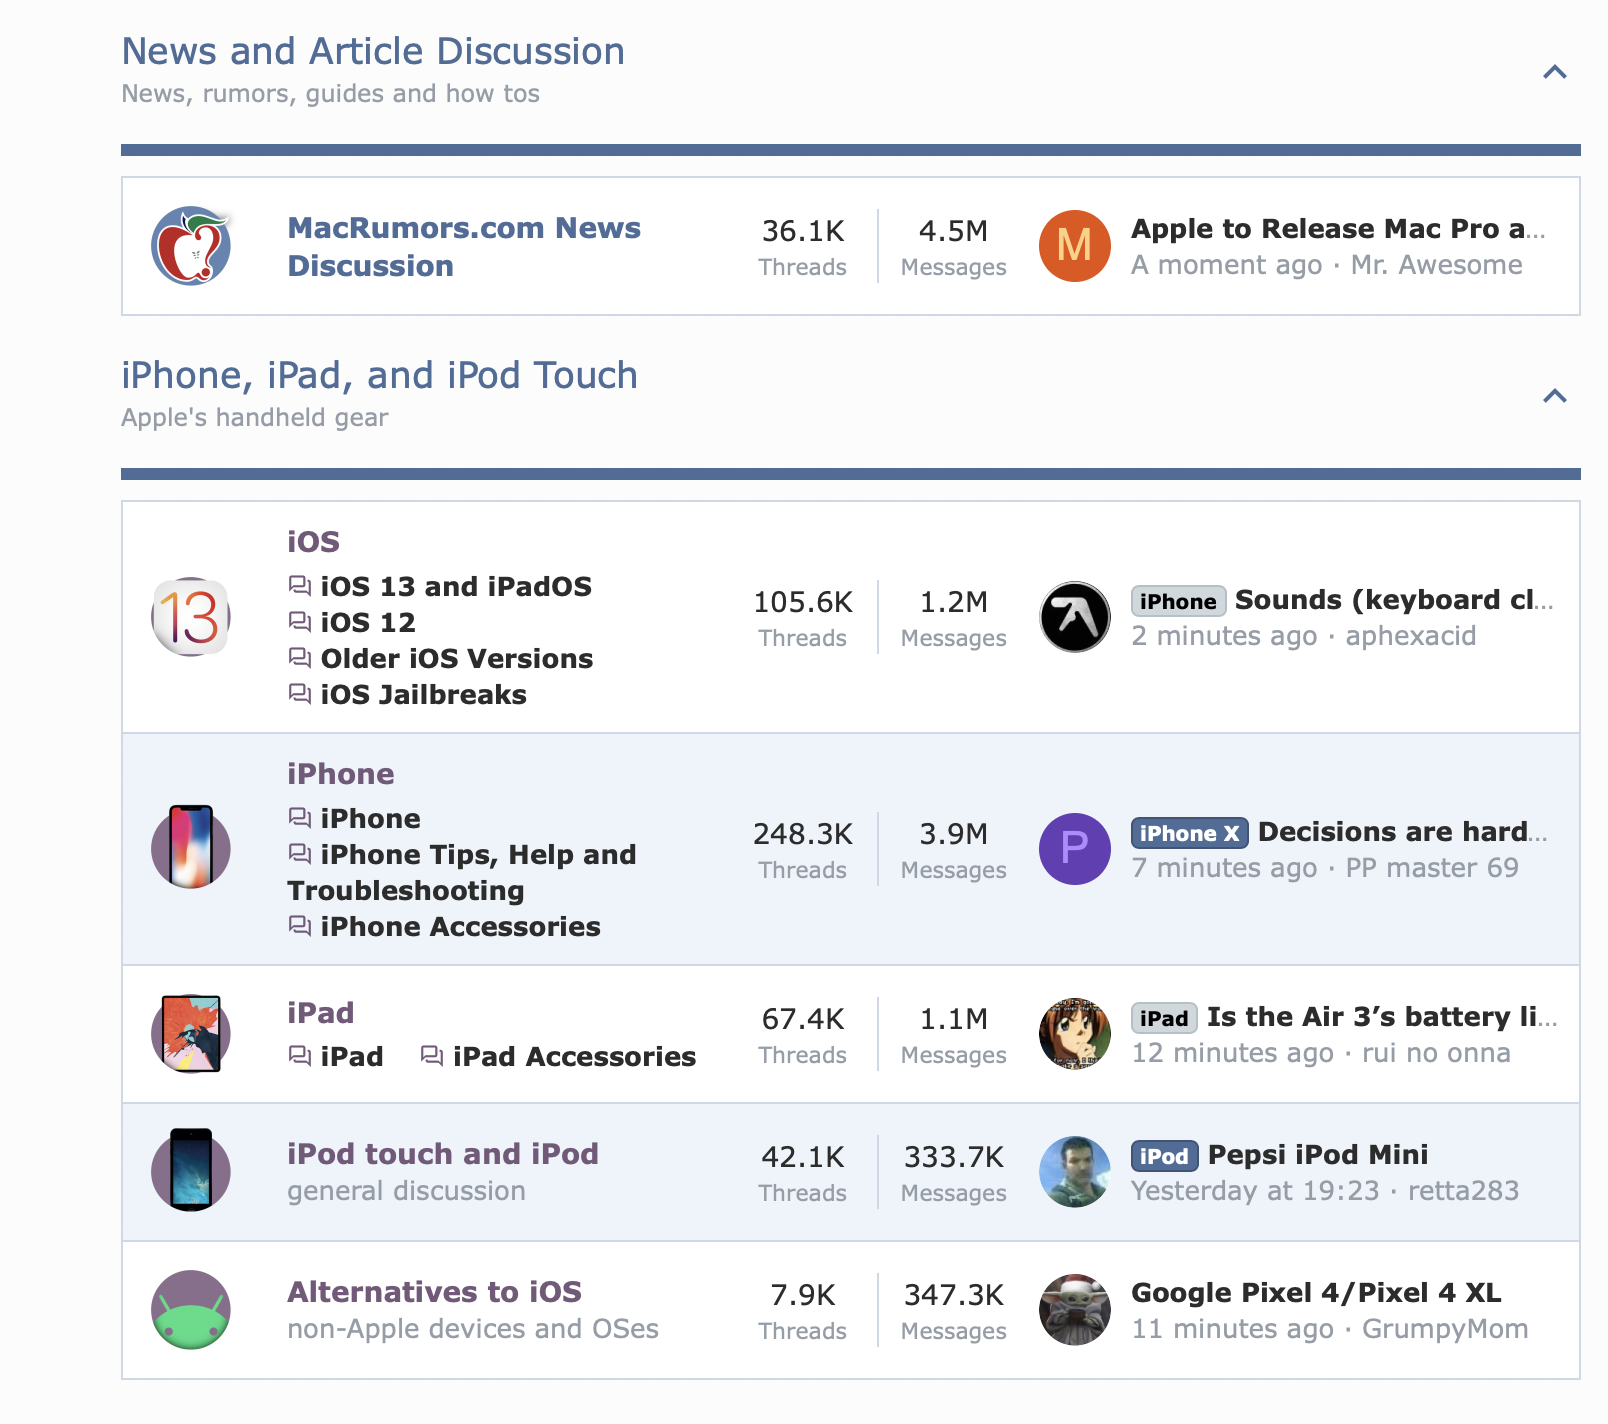Image resolution: width=1608 pixels, height=1424 pixels.
Task: Click the chat icon beside iOS 12
Action: tap(300, 621)
